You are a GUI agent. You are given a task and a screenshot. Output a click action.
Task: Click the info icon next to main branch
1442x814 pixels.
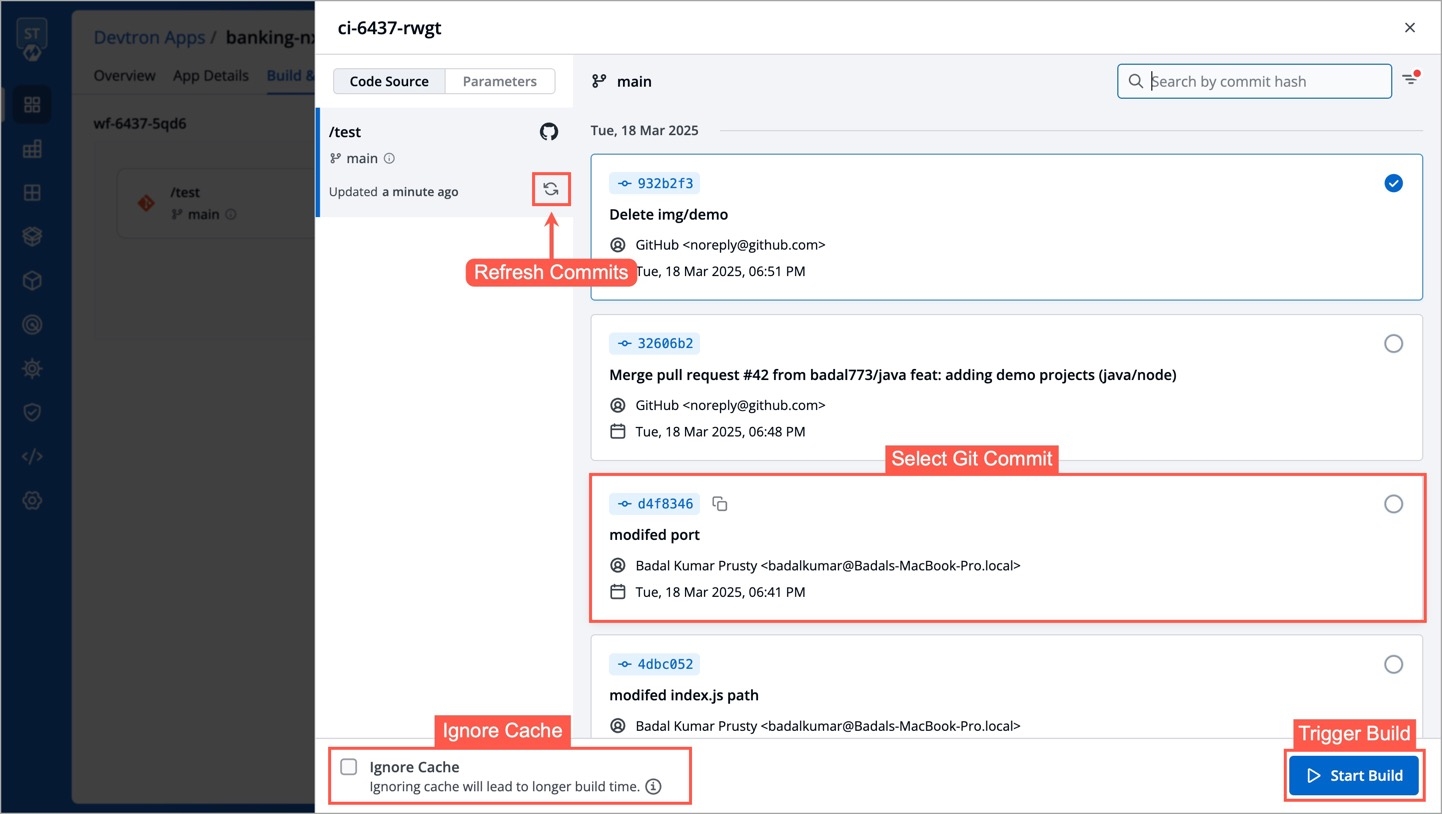(x=390, y=158)
